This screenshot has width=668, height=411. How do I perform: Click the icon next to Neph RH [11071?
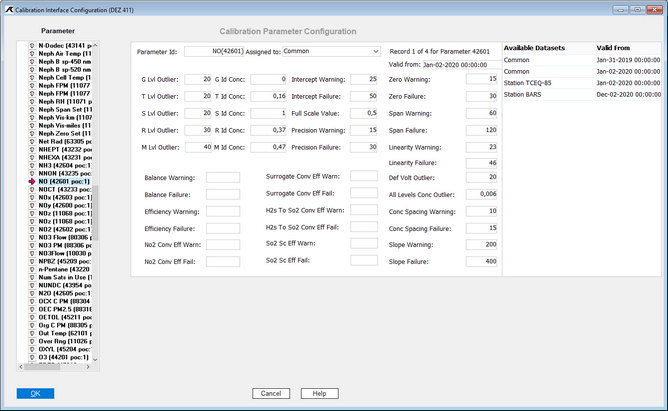click(32, 102)
